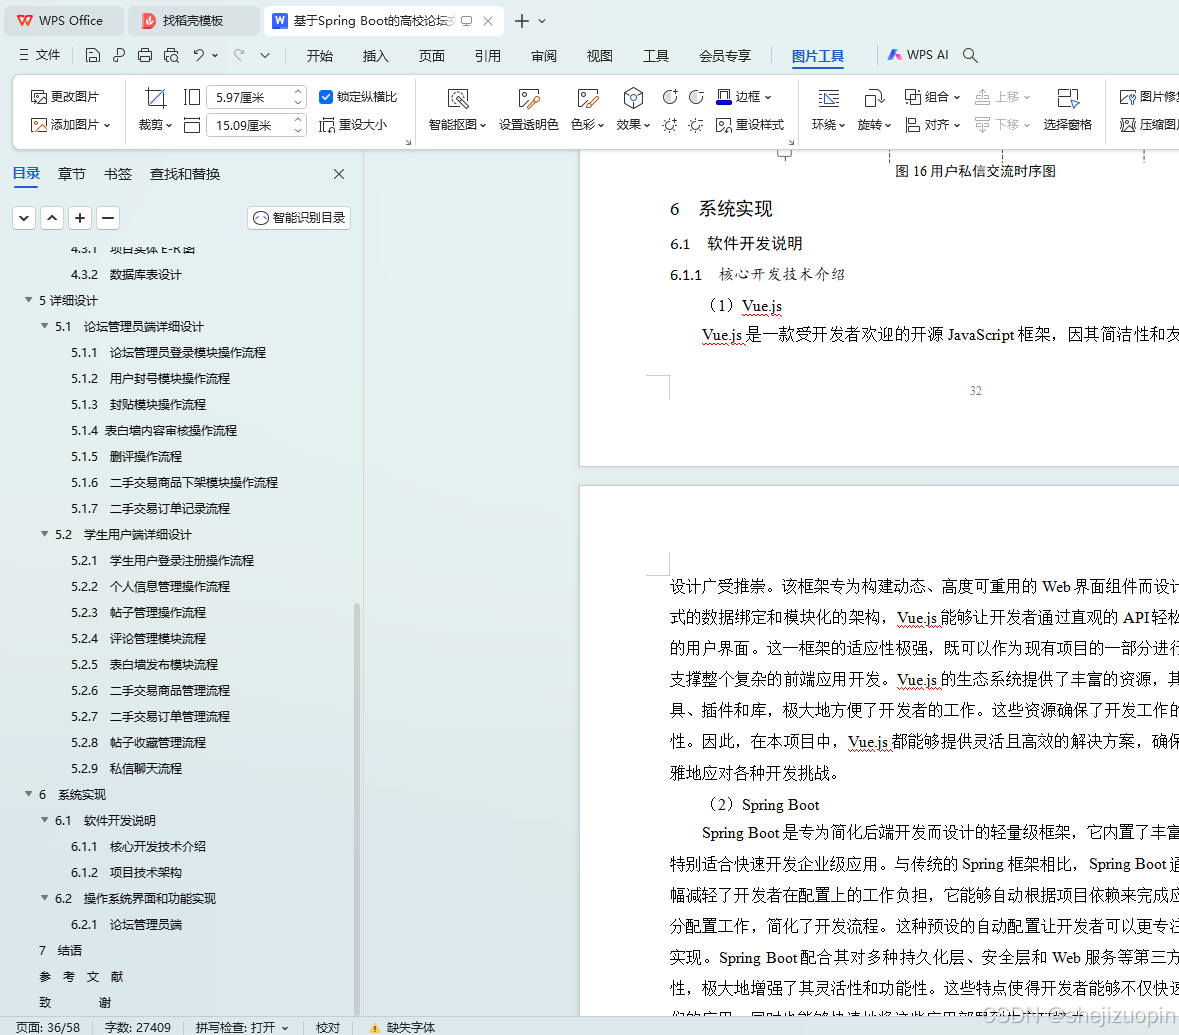
Task: Click 重设大小 to reset the picture size
Action: click(x=353, y=125)
